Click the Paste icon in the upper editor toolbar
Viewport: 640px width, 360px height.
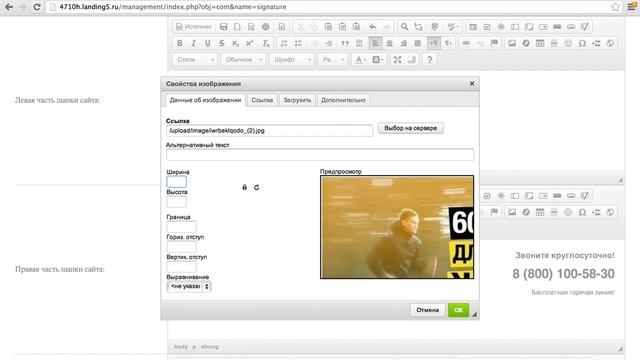(x=328, y=27)
